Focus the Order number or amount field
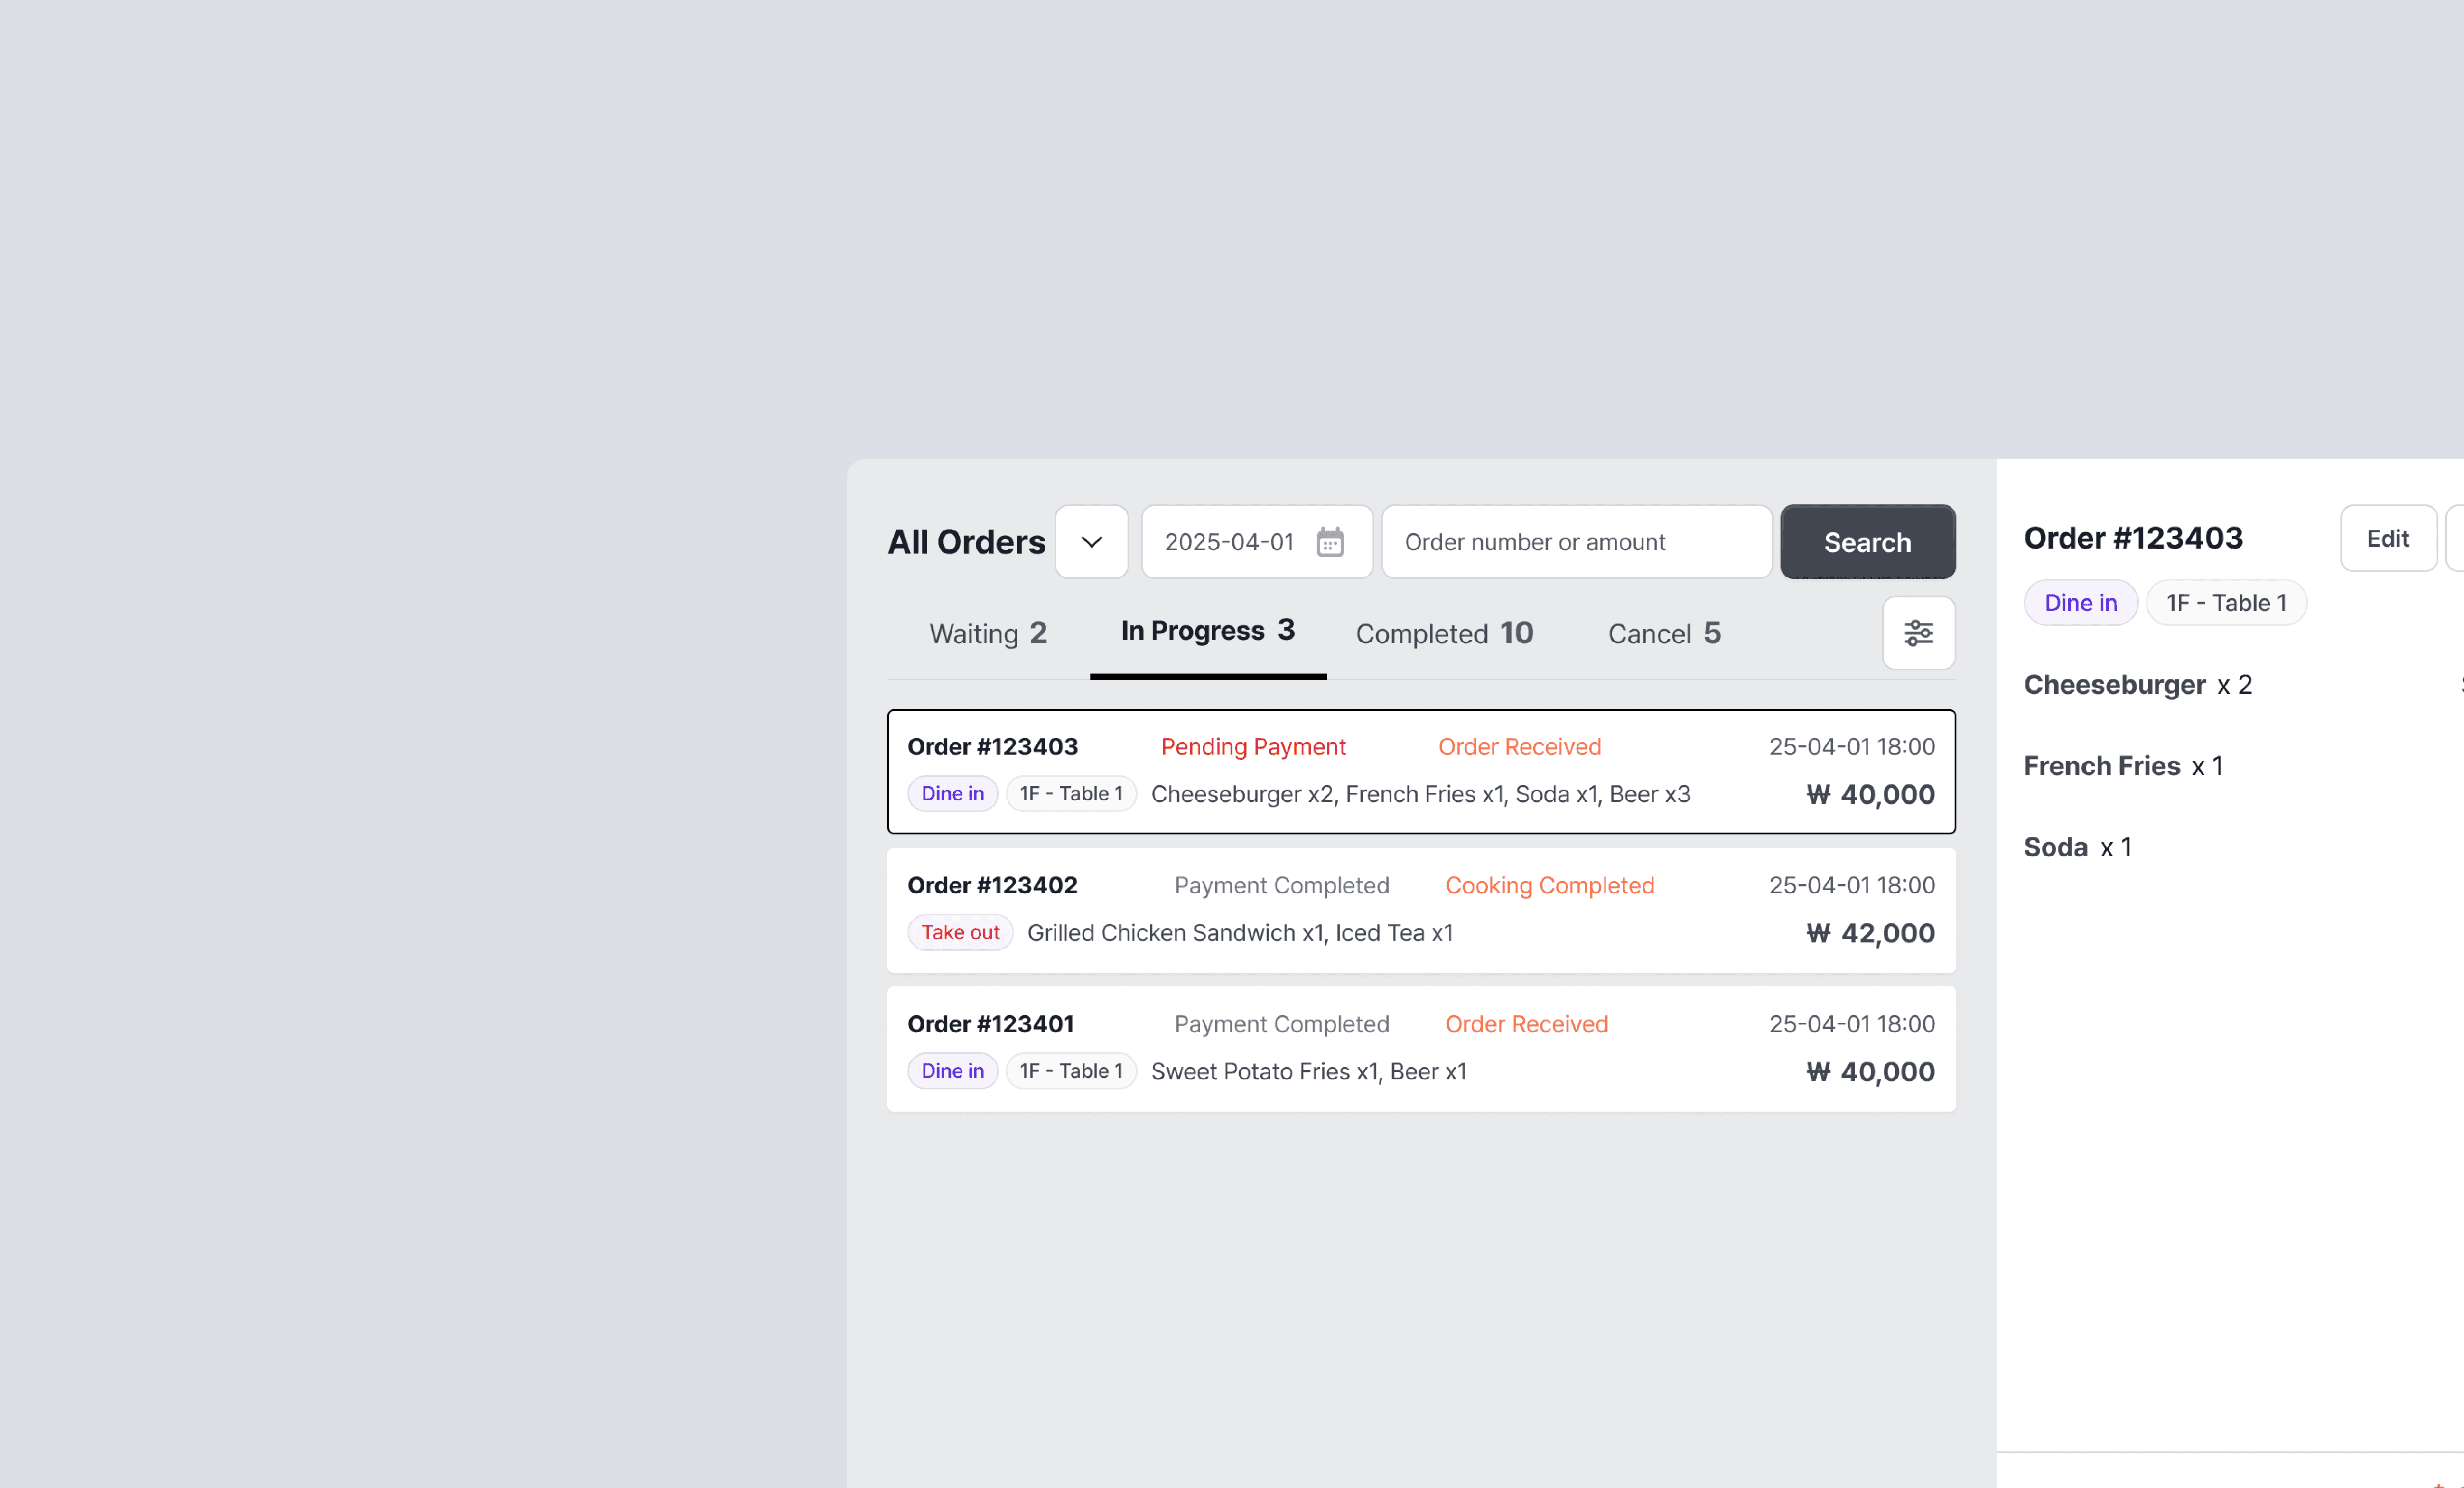The image size is (2464, 1488). [x=1576, y=542]
